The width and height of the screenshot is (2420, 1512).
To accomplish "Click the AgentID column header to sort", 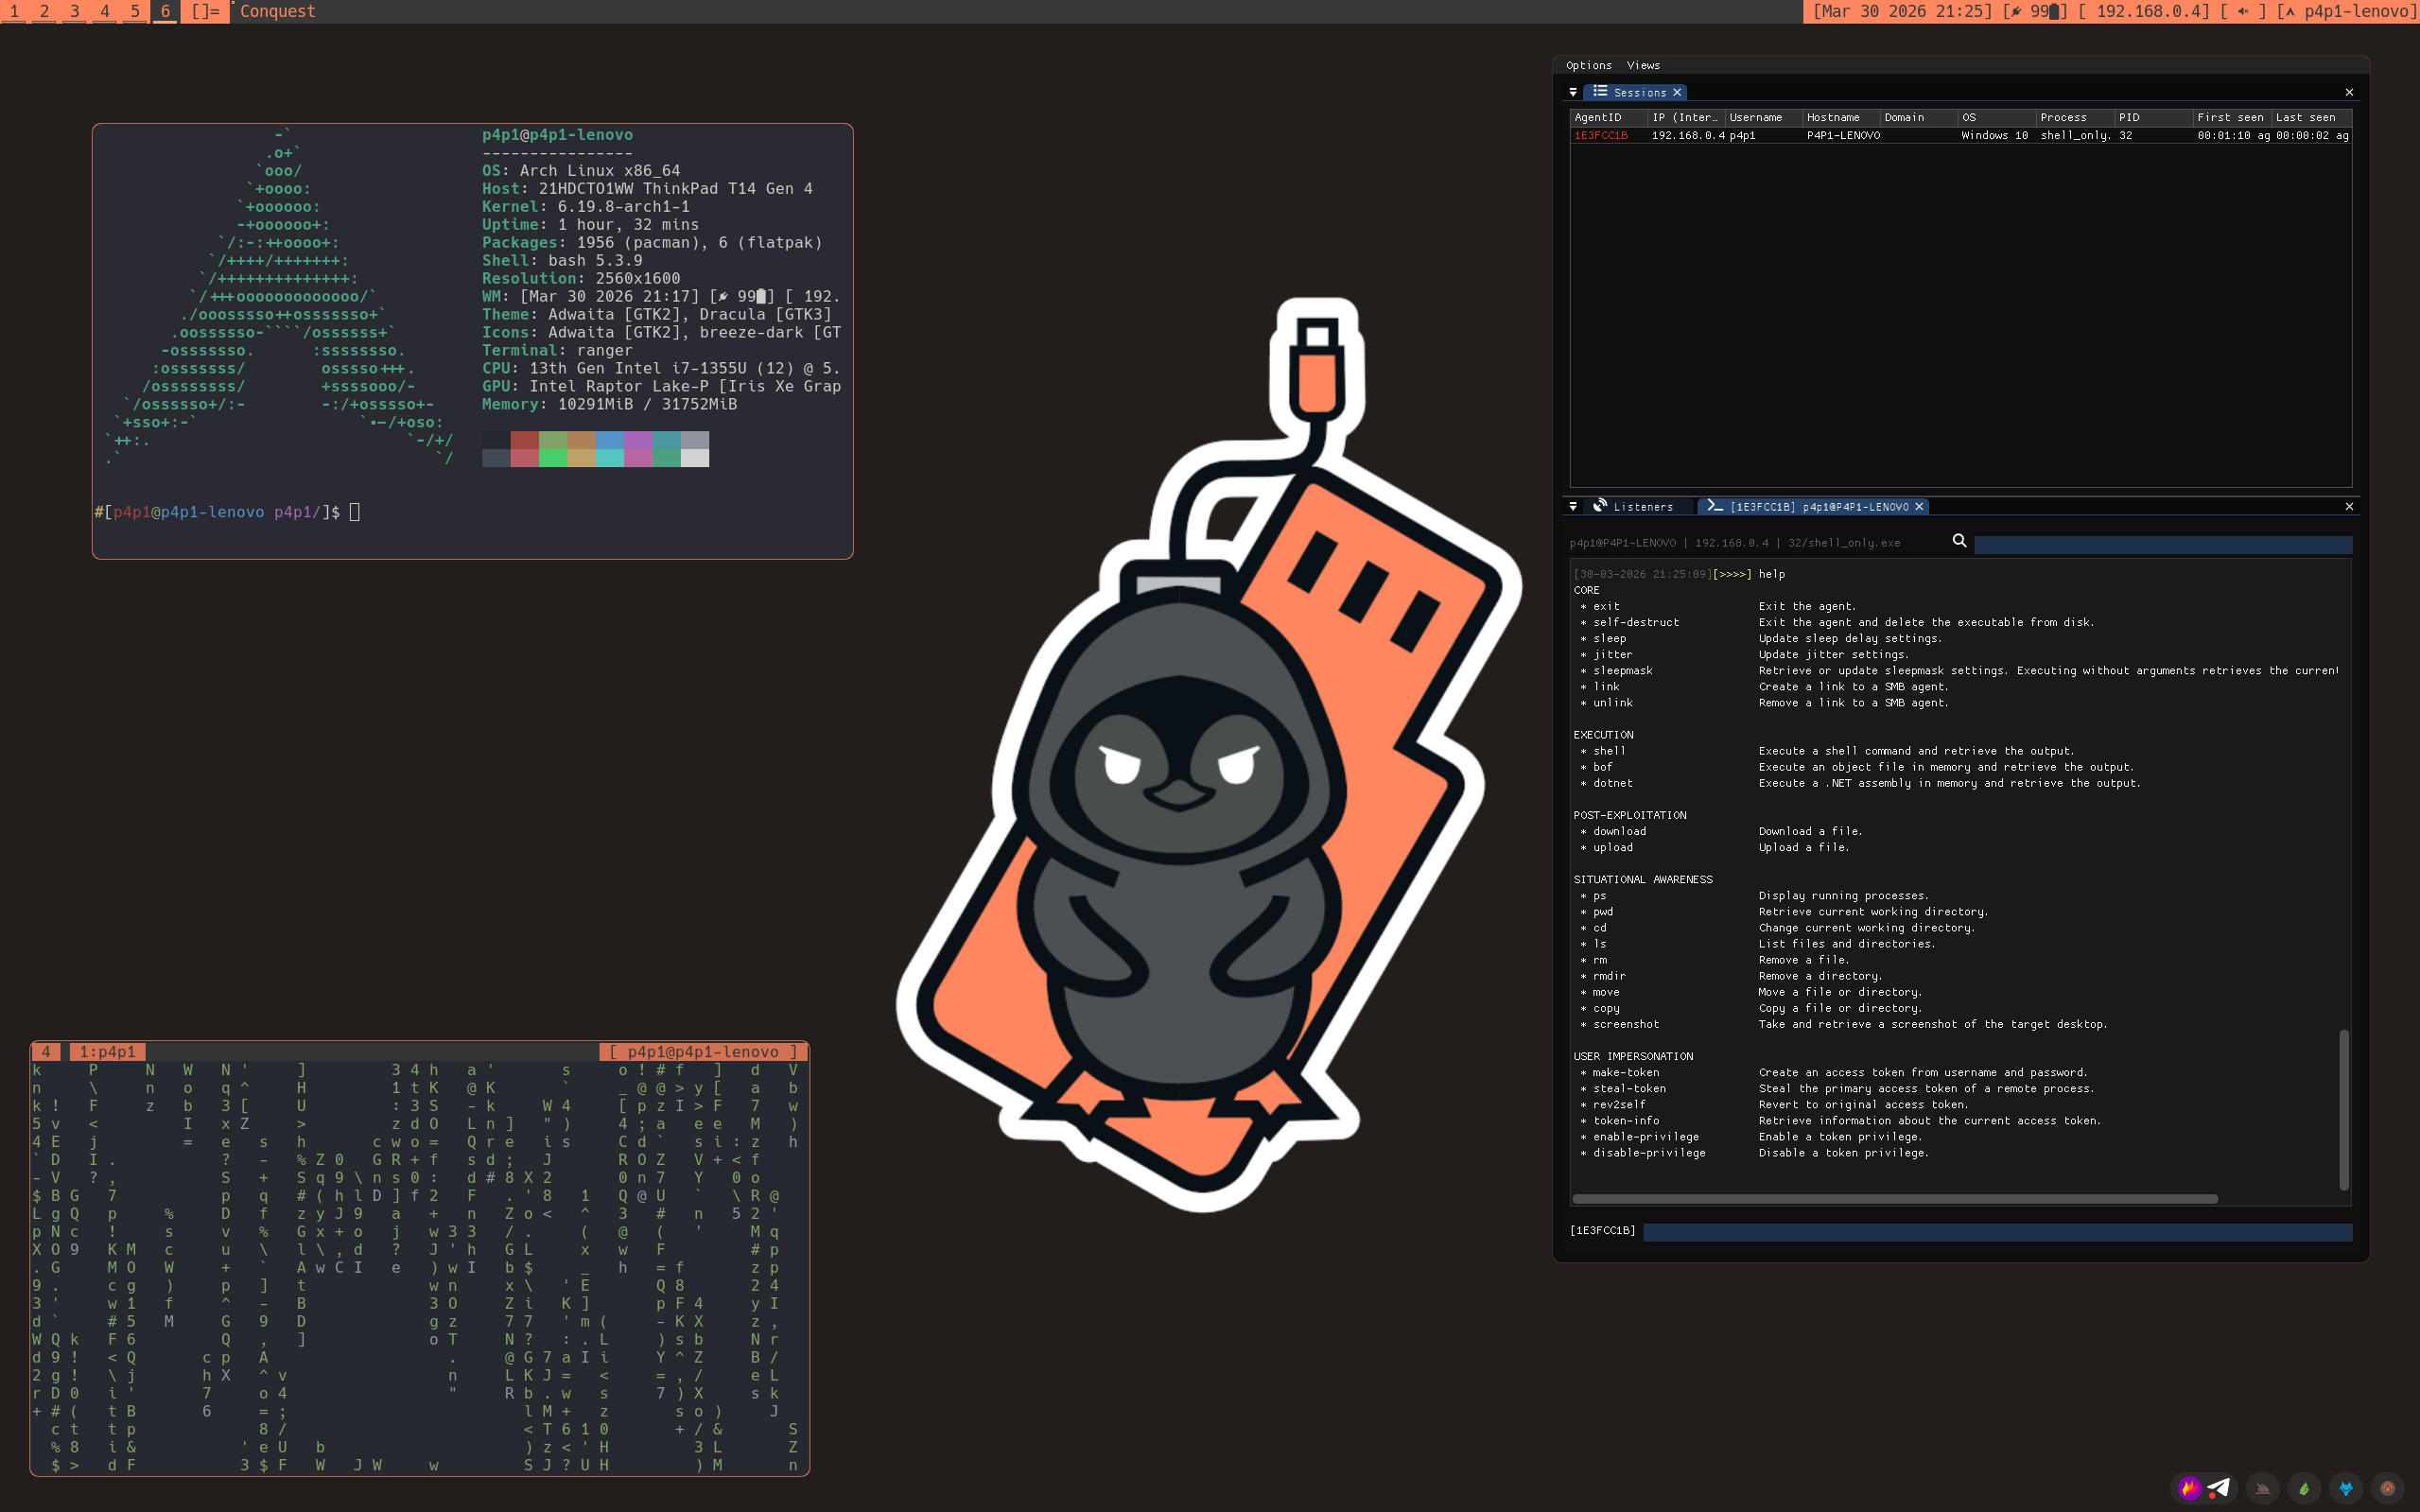I will 1598,117.
